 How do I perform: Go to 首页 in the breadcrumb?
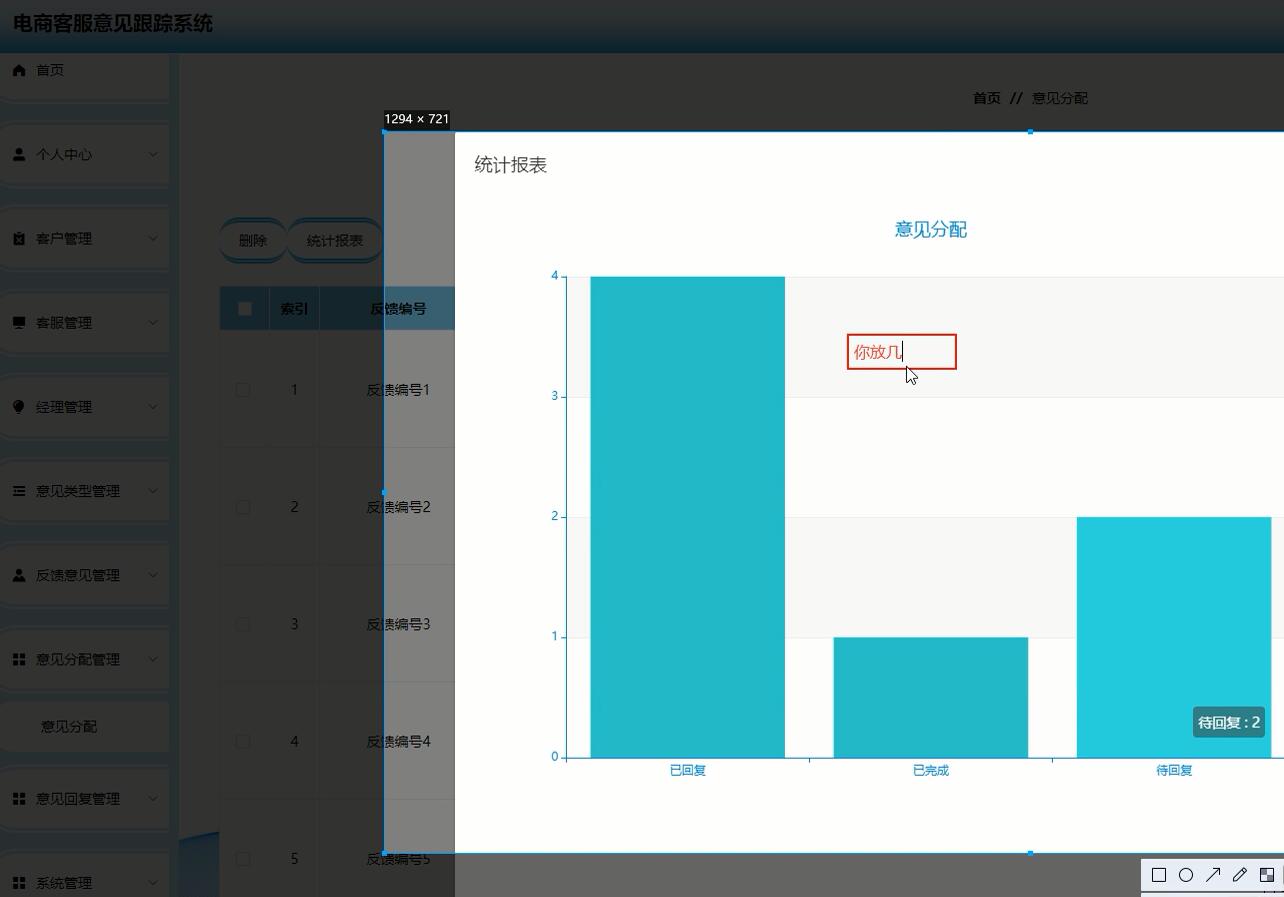coord(987,98)
